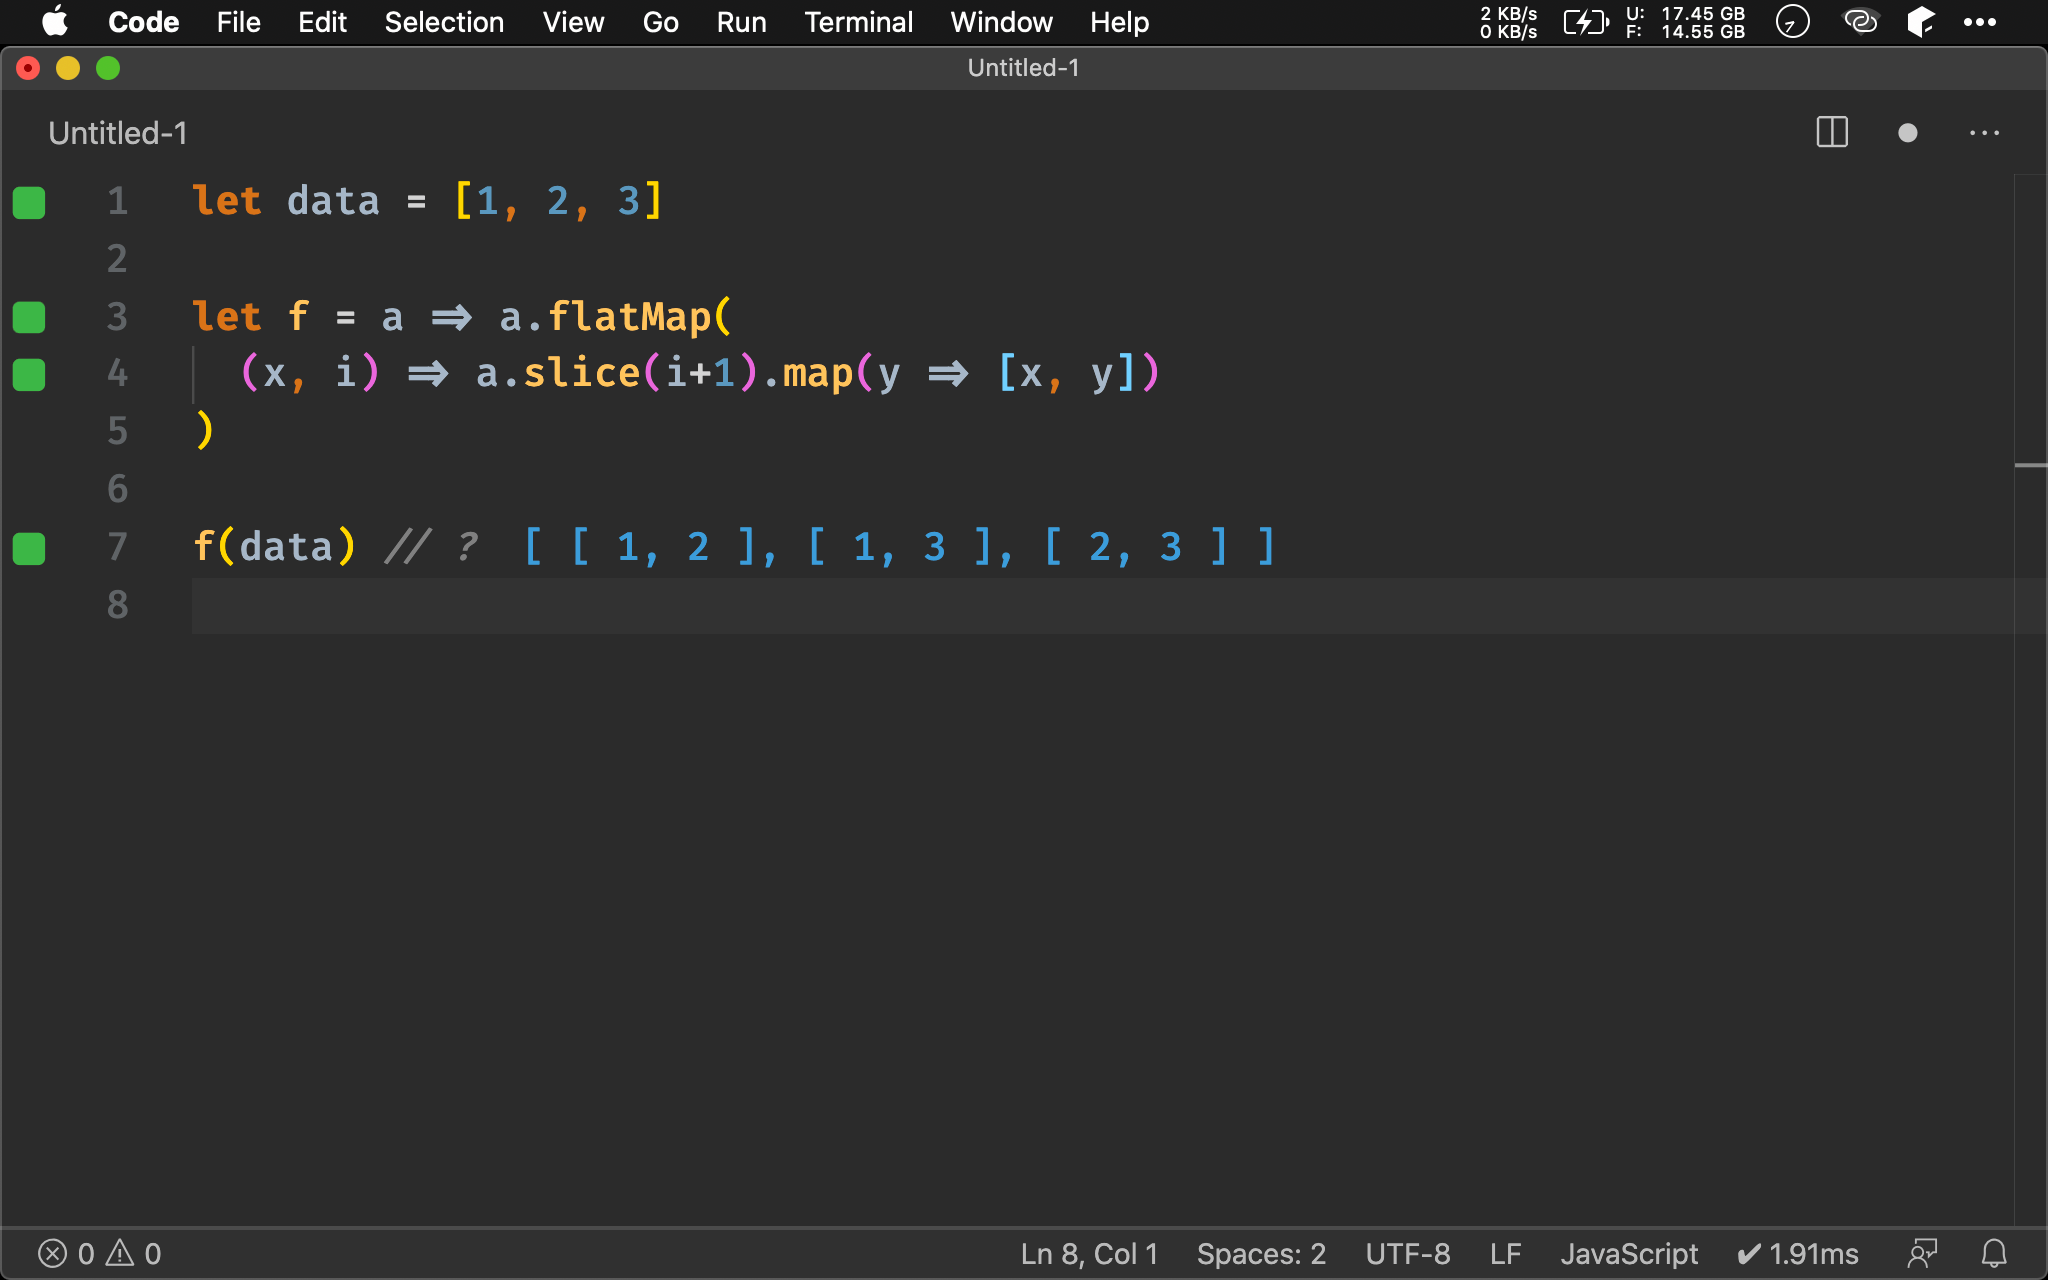Place the cursor on empty line 8
Viewport: 2048px width, 1280px height.
coord(600,605)
